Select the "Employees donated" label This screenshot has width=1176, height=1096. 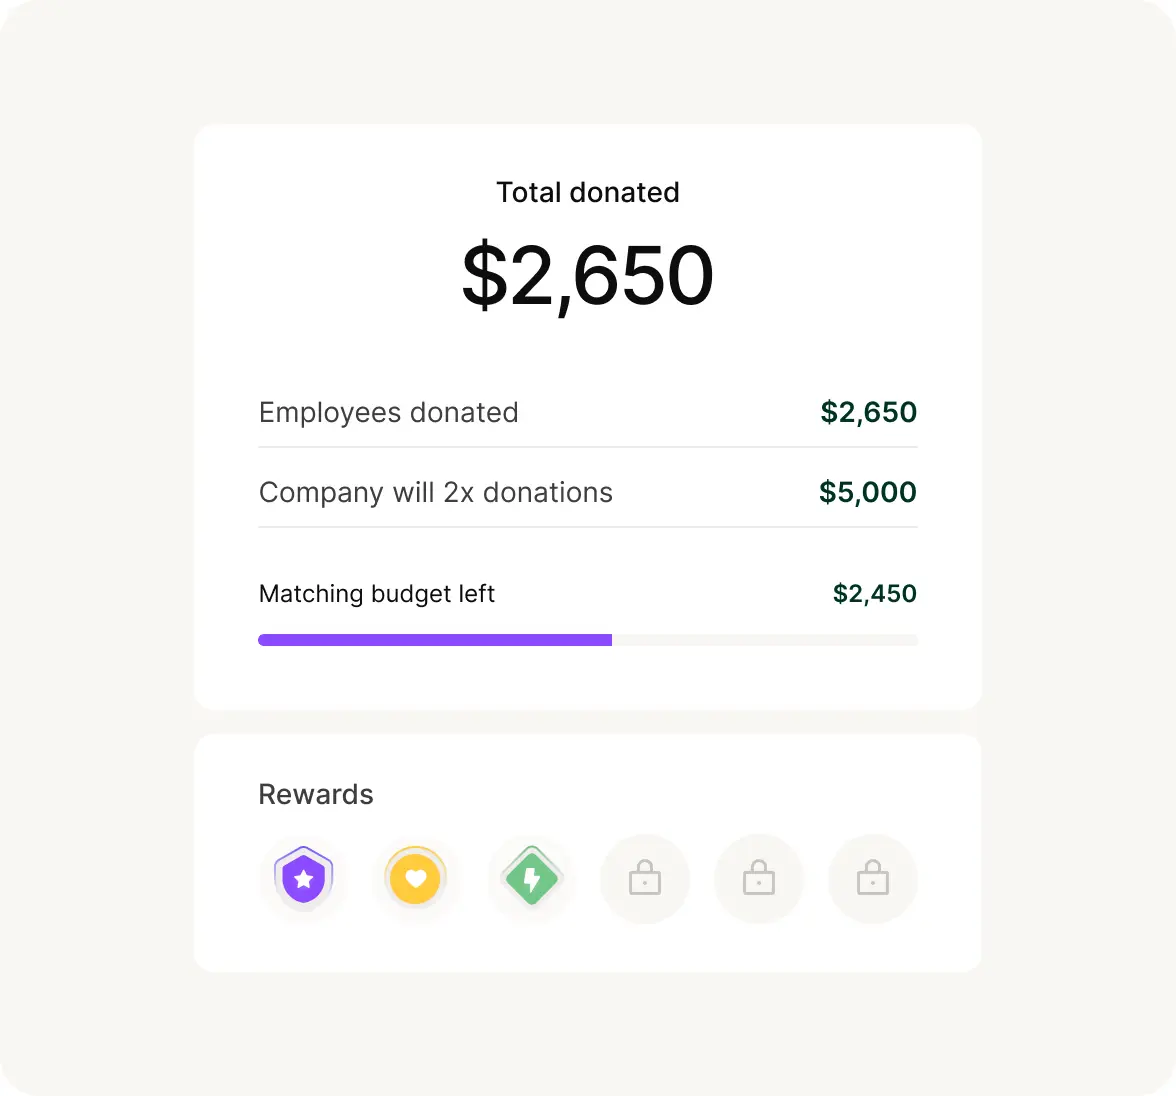(x=388, y=412)
